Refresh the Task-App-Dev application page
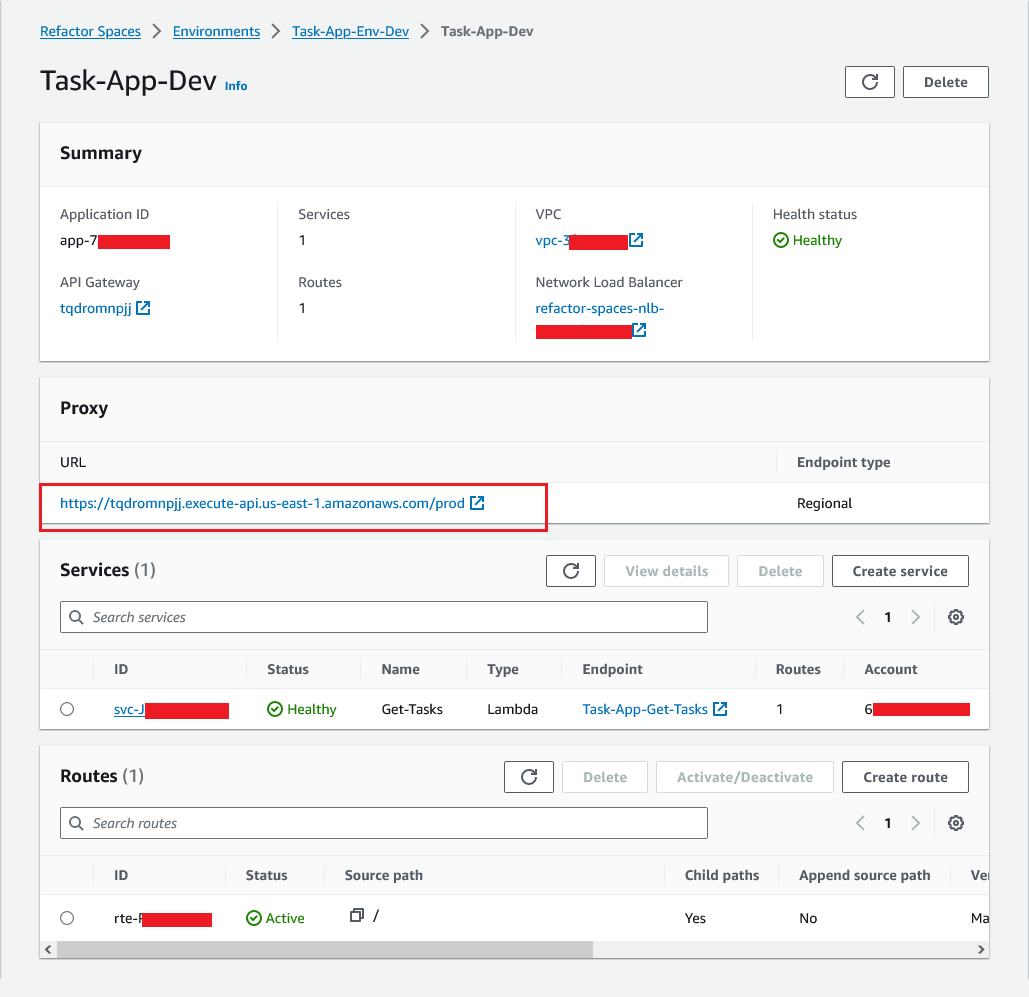The width and height of the screenshot is (1029, 997). click(870, 82)
